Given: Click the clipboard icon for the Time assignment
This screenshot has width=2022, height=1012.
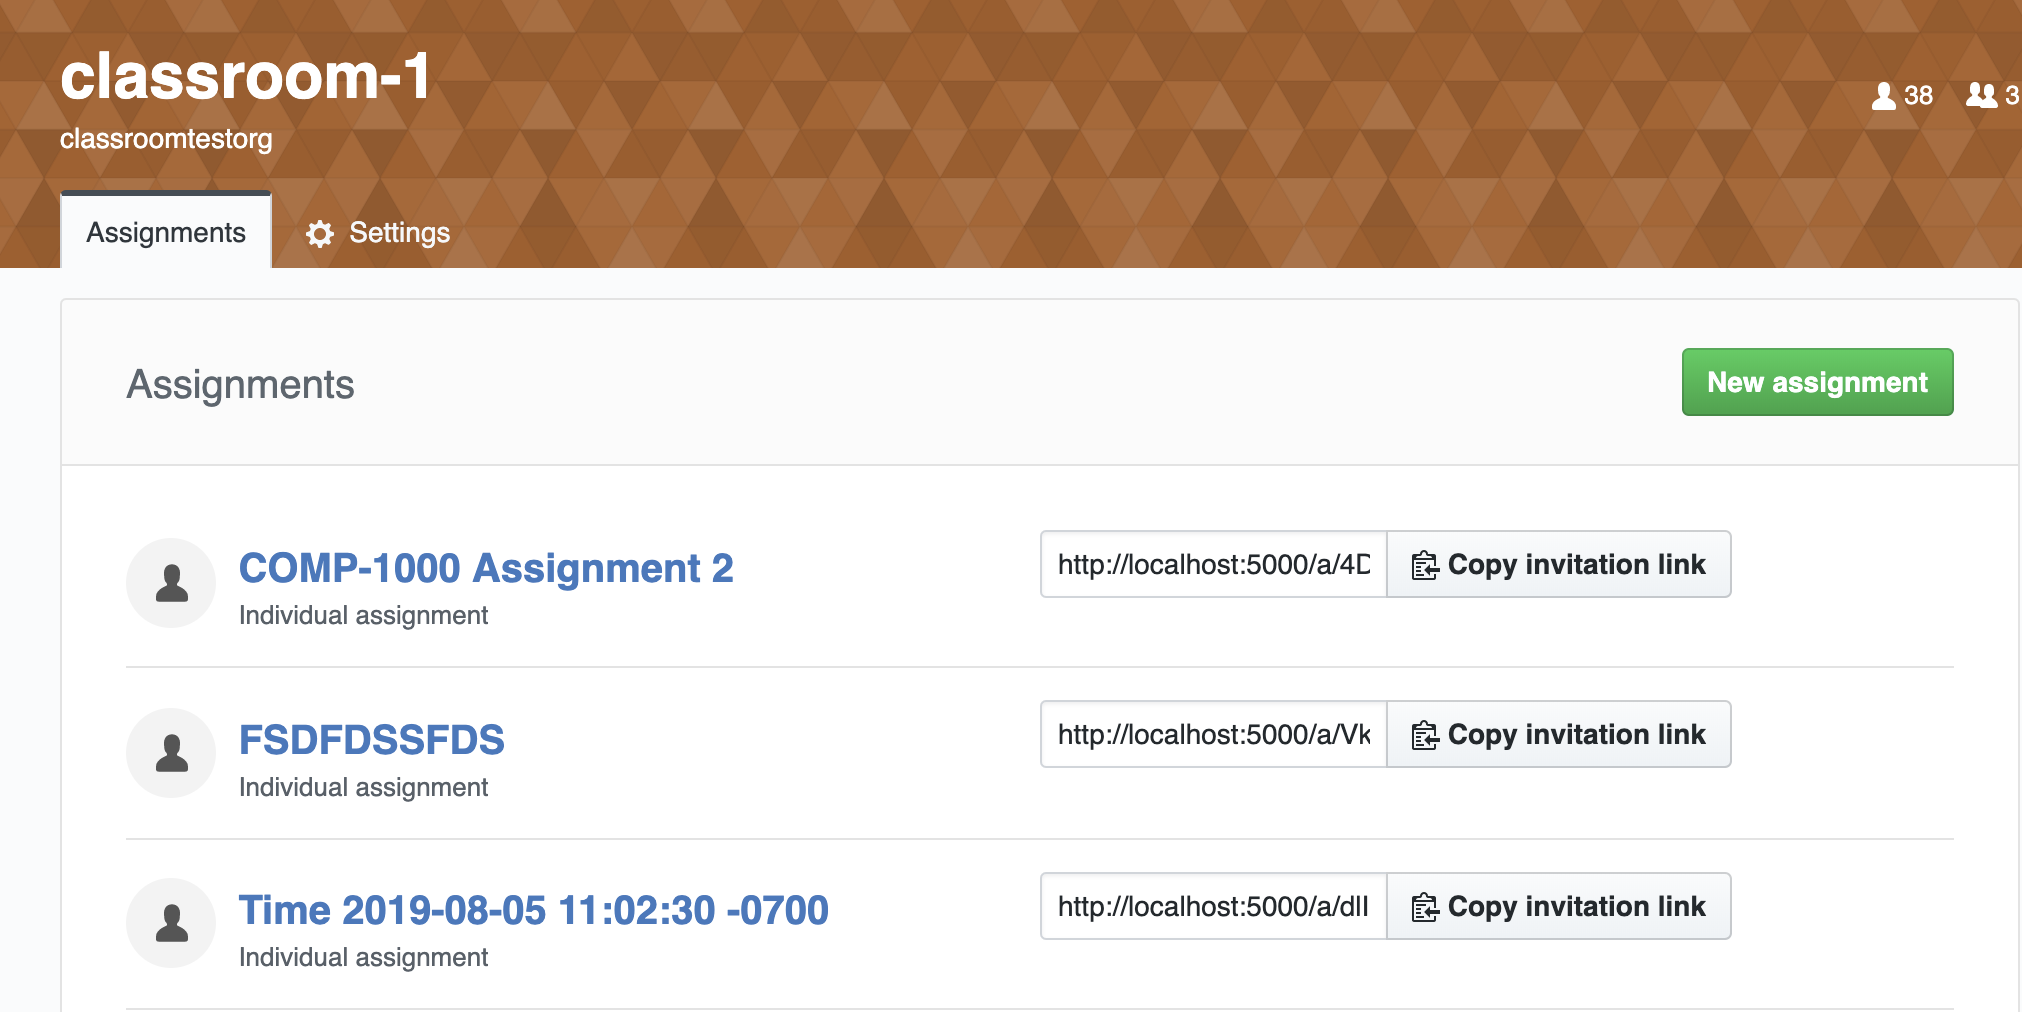Looking at the screenshot, I should (x=1424, y=906).
